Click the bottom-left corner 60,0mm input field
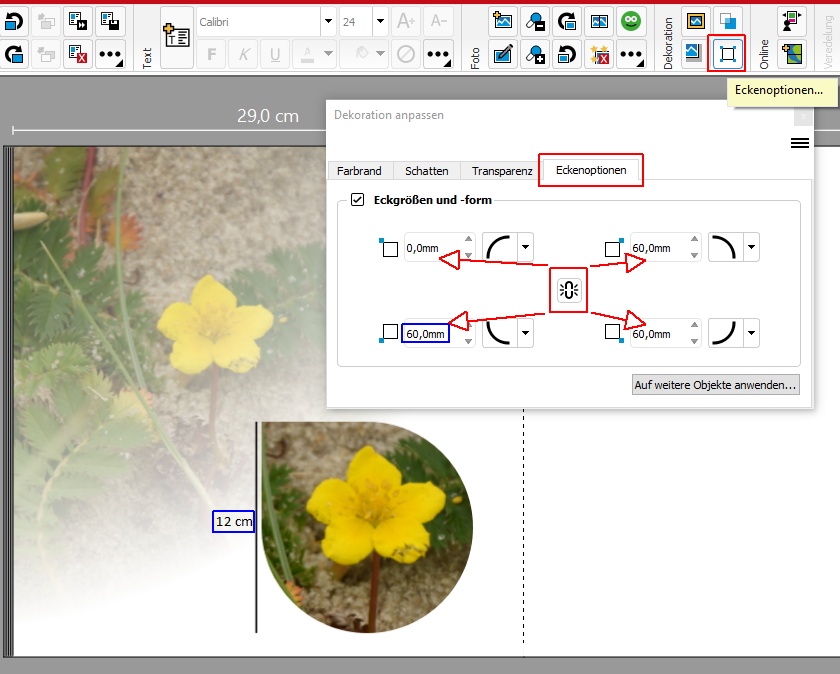This screenshot has height=674, width=840. tap(425, 334)
